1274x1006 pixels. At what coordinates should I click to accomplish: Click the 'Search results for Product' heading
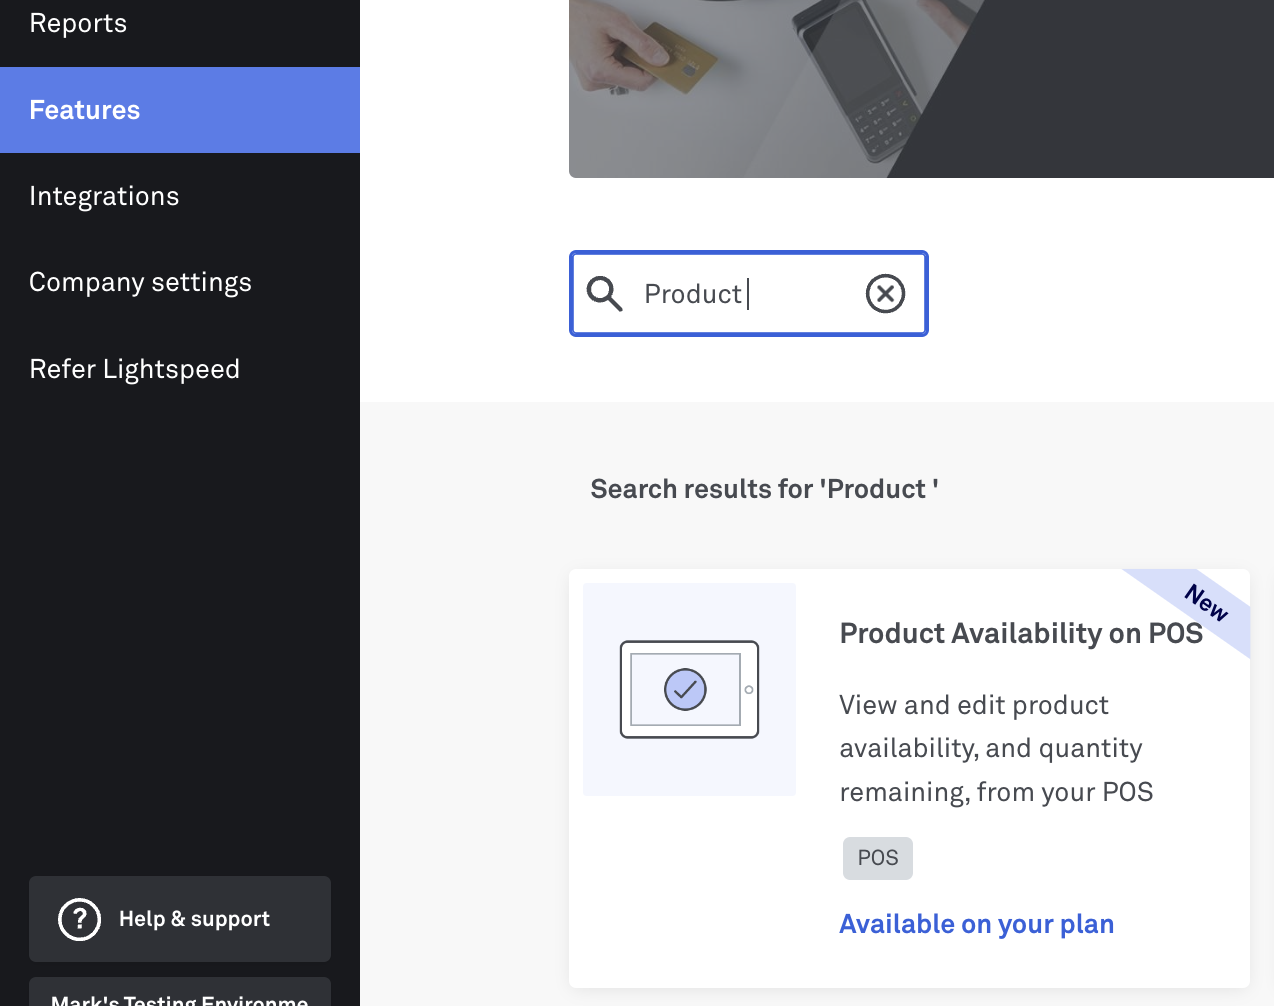pyautogui.click(x=764, y=489)
